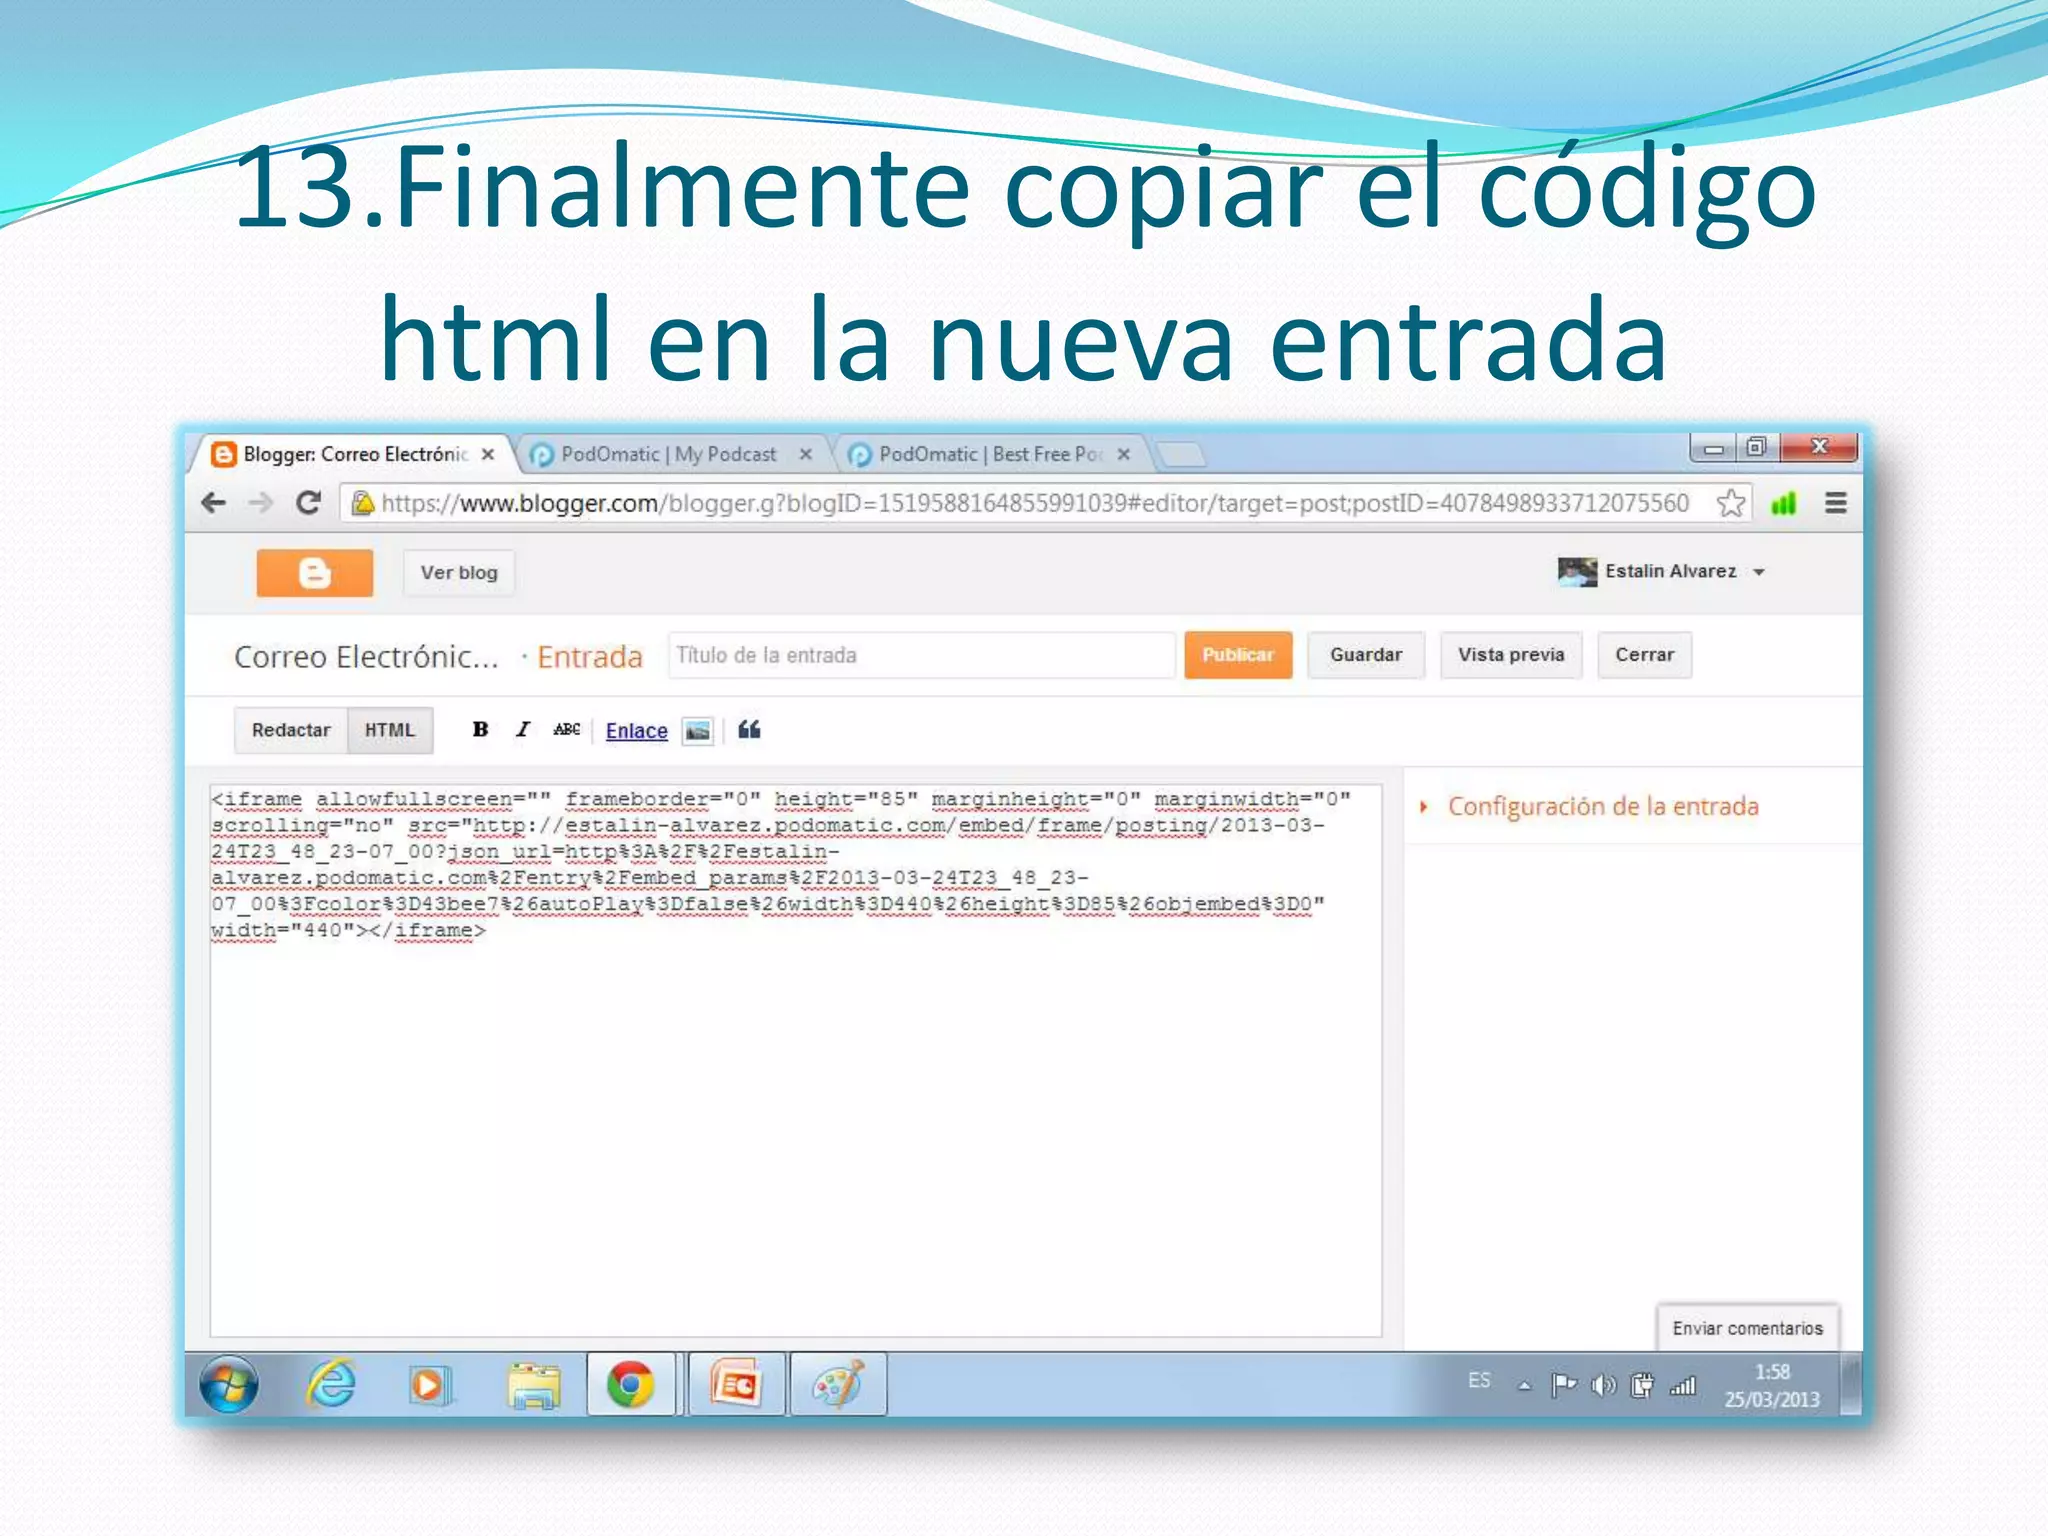This screenshot has width=2048, height=1536.
Task: Go back in the browser
Action: (214, 503)
